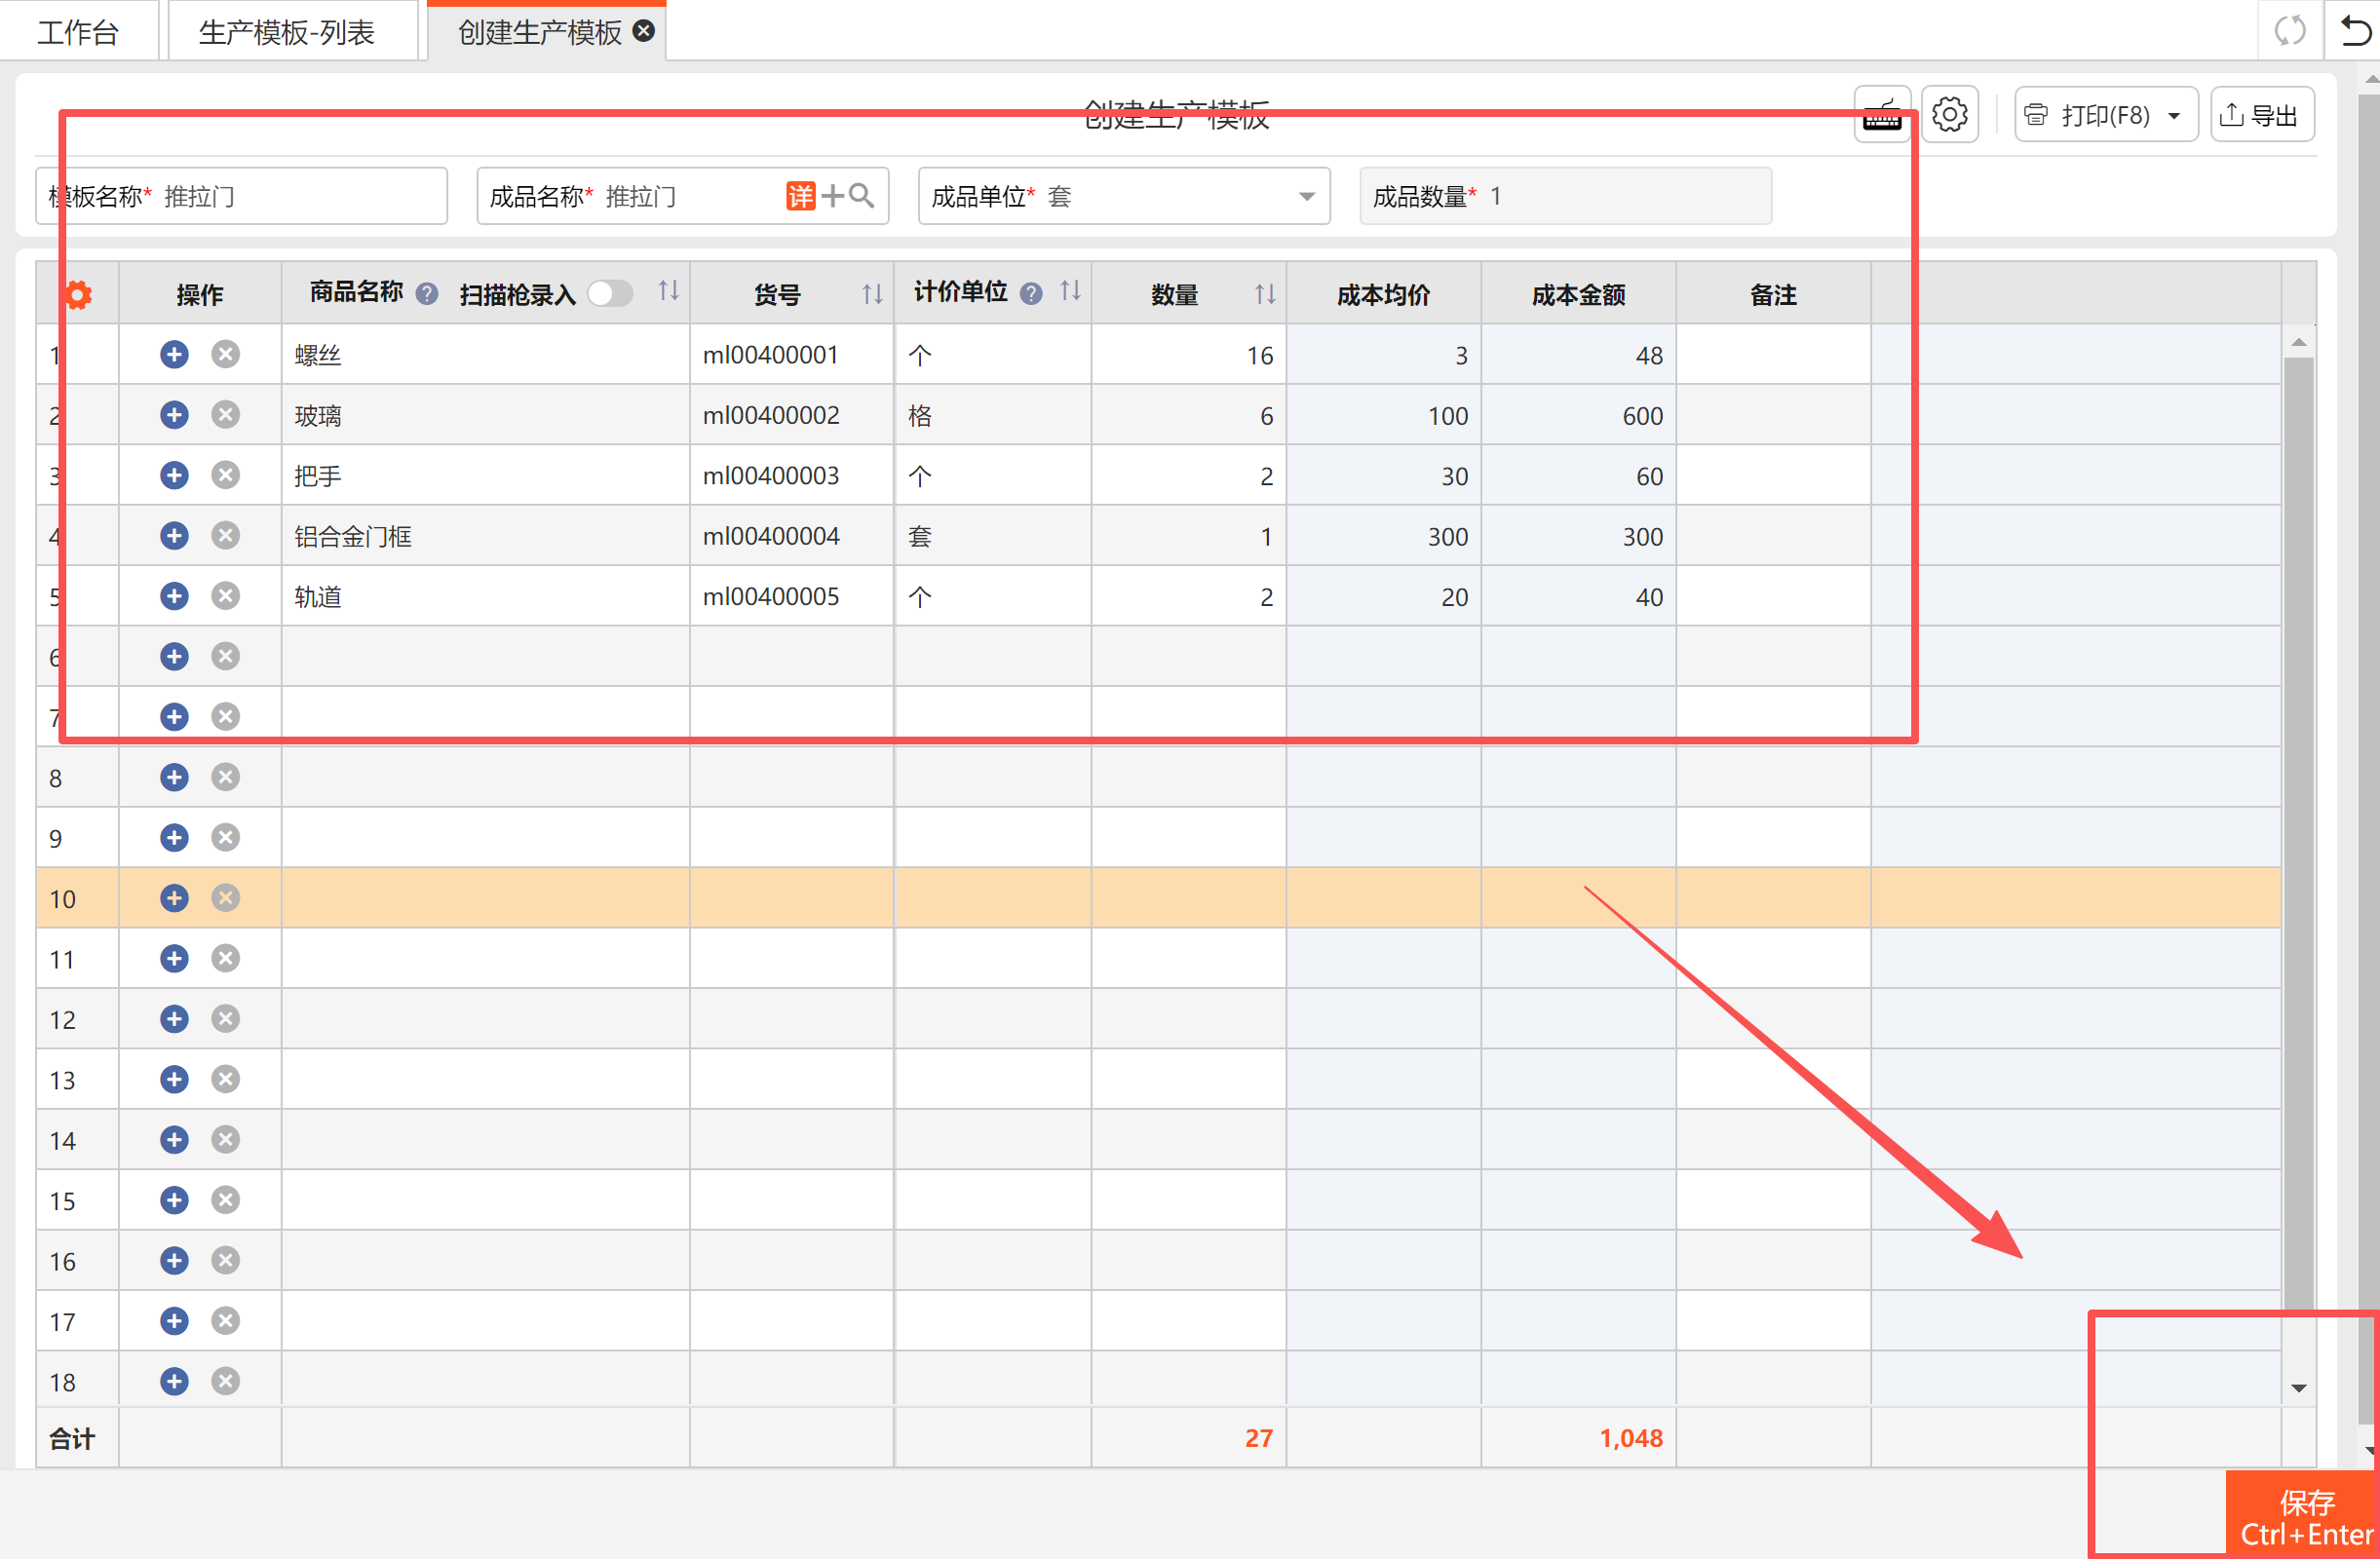Show help for 商品名称 column
This screenshot has height=1559, width=2380.
coord(427,294)
